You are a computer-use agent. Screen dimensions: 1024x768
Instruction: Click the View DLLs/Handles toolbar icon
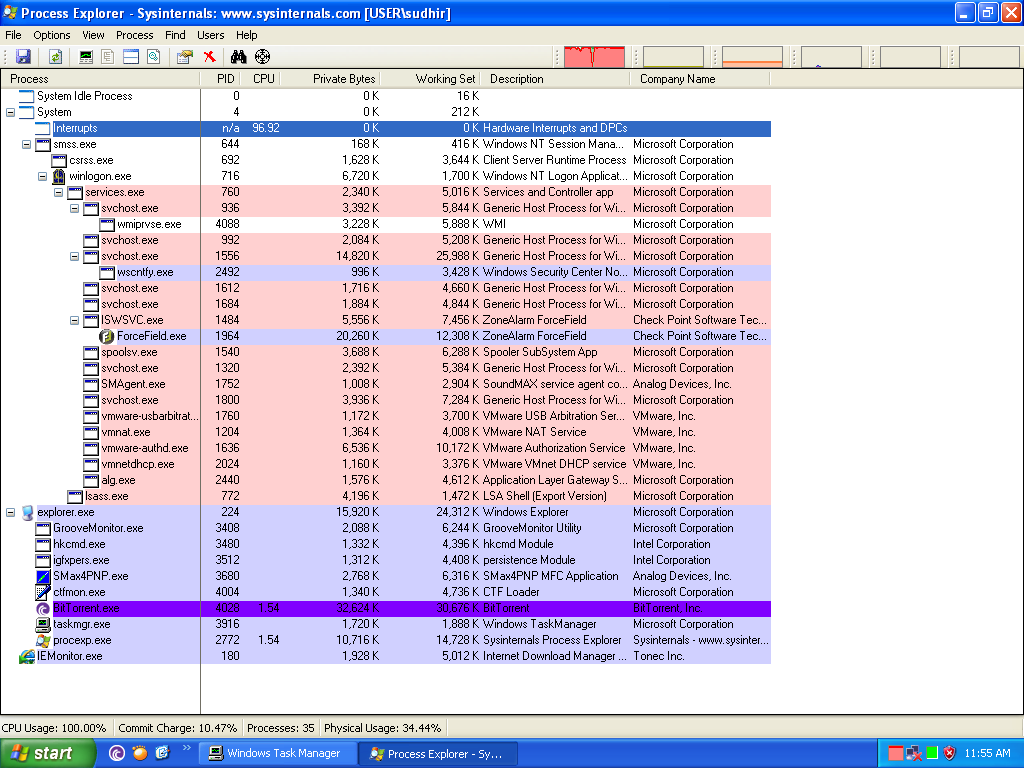tap(153, 57)
